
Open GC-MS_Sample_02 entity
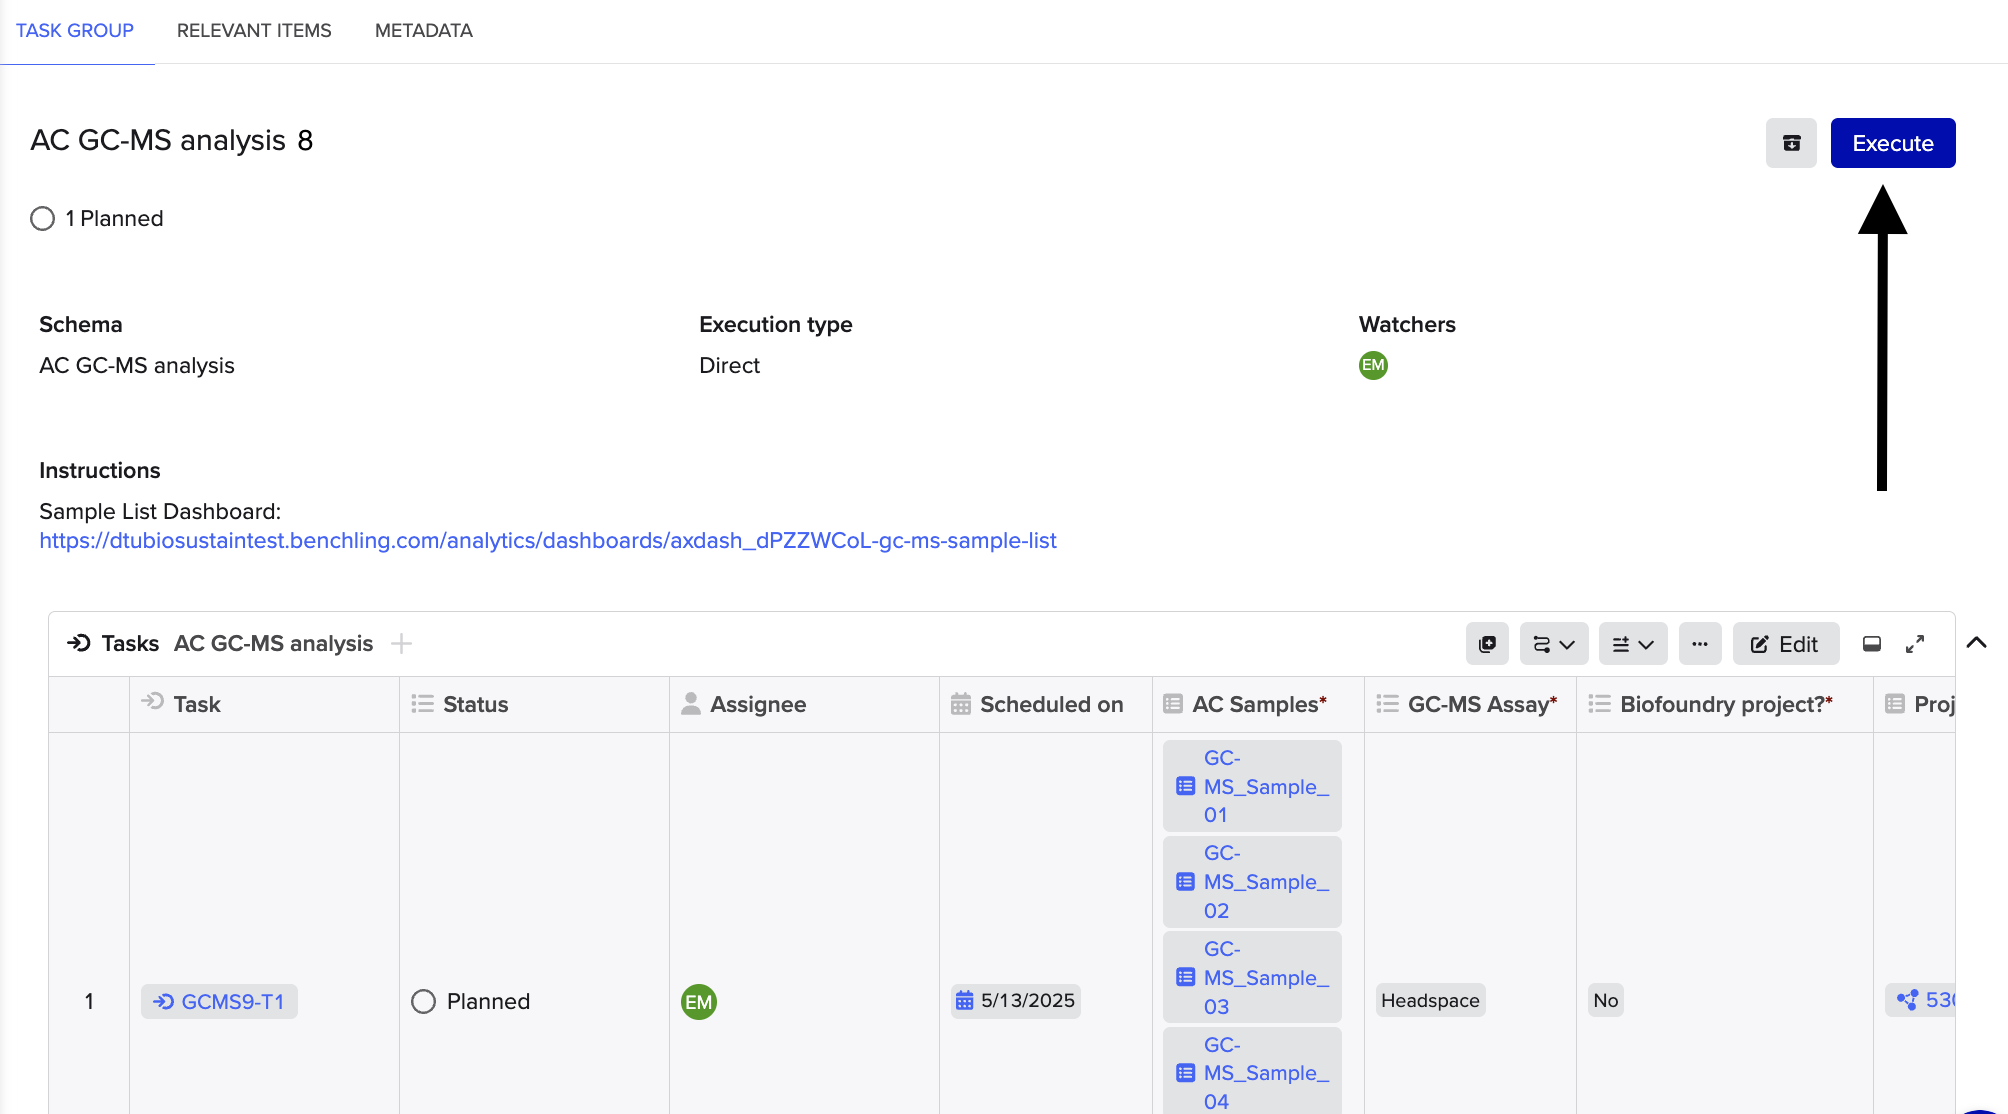click(x=1252, y=881)
